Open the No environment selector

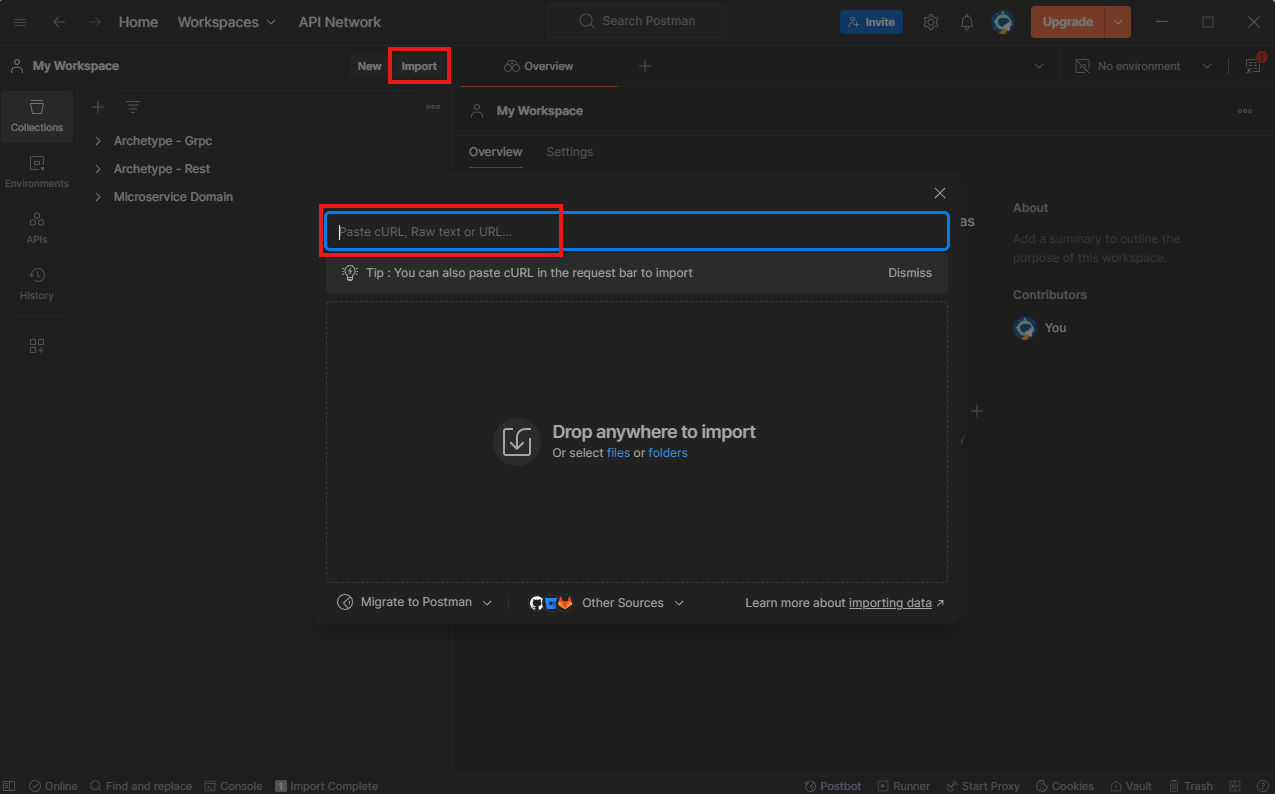tap(1143, 66)
